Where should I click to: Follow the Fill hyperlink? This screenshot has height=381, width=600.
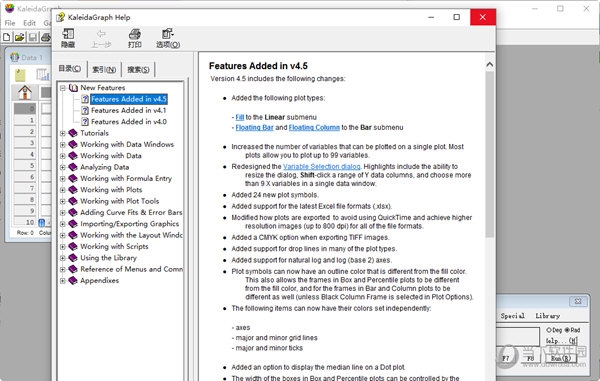tap(240, 117)
